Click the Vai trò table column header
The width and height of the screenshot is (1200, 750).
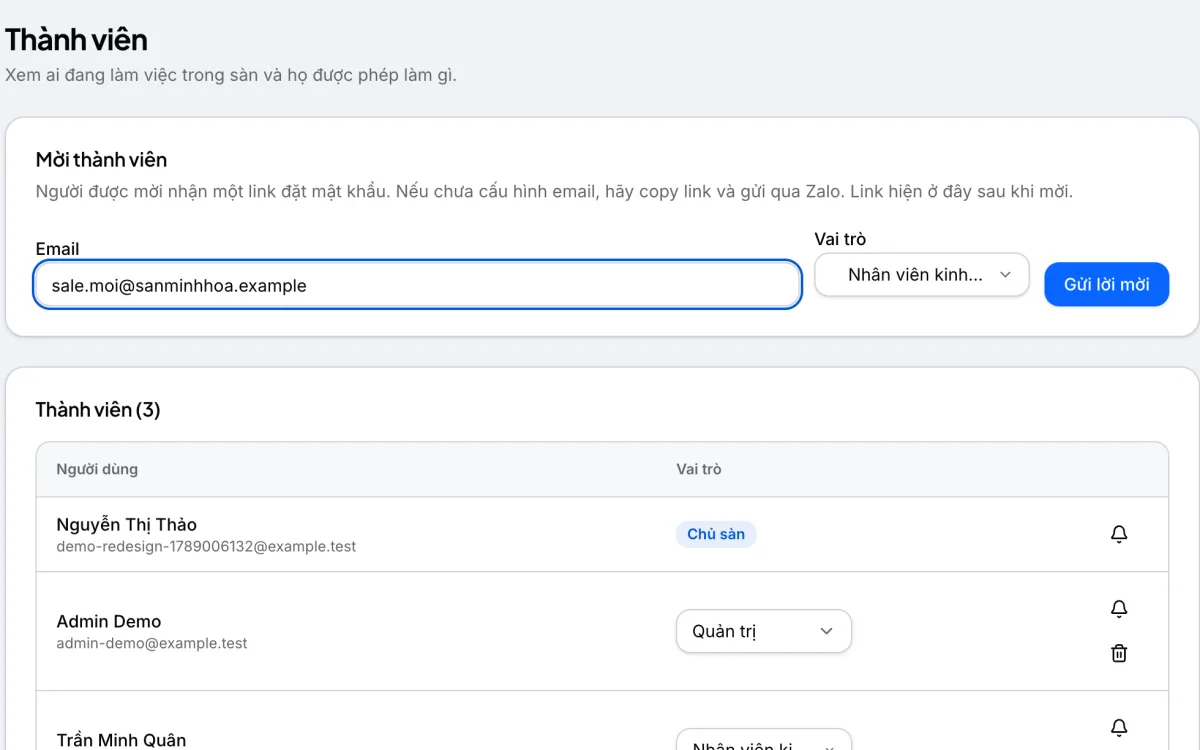click(699, 469)
